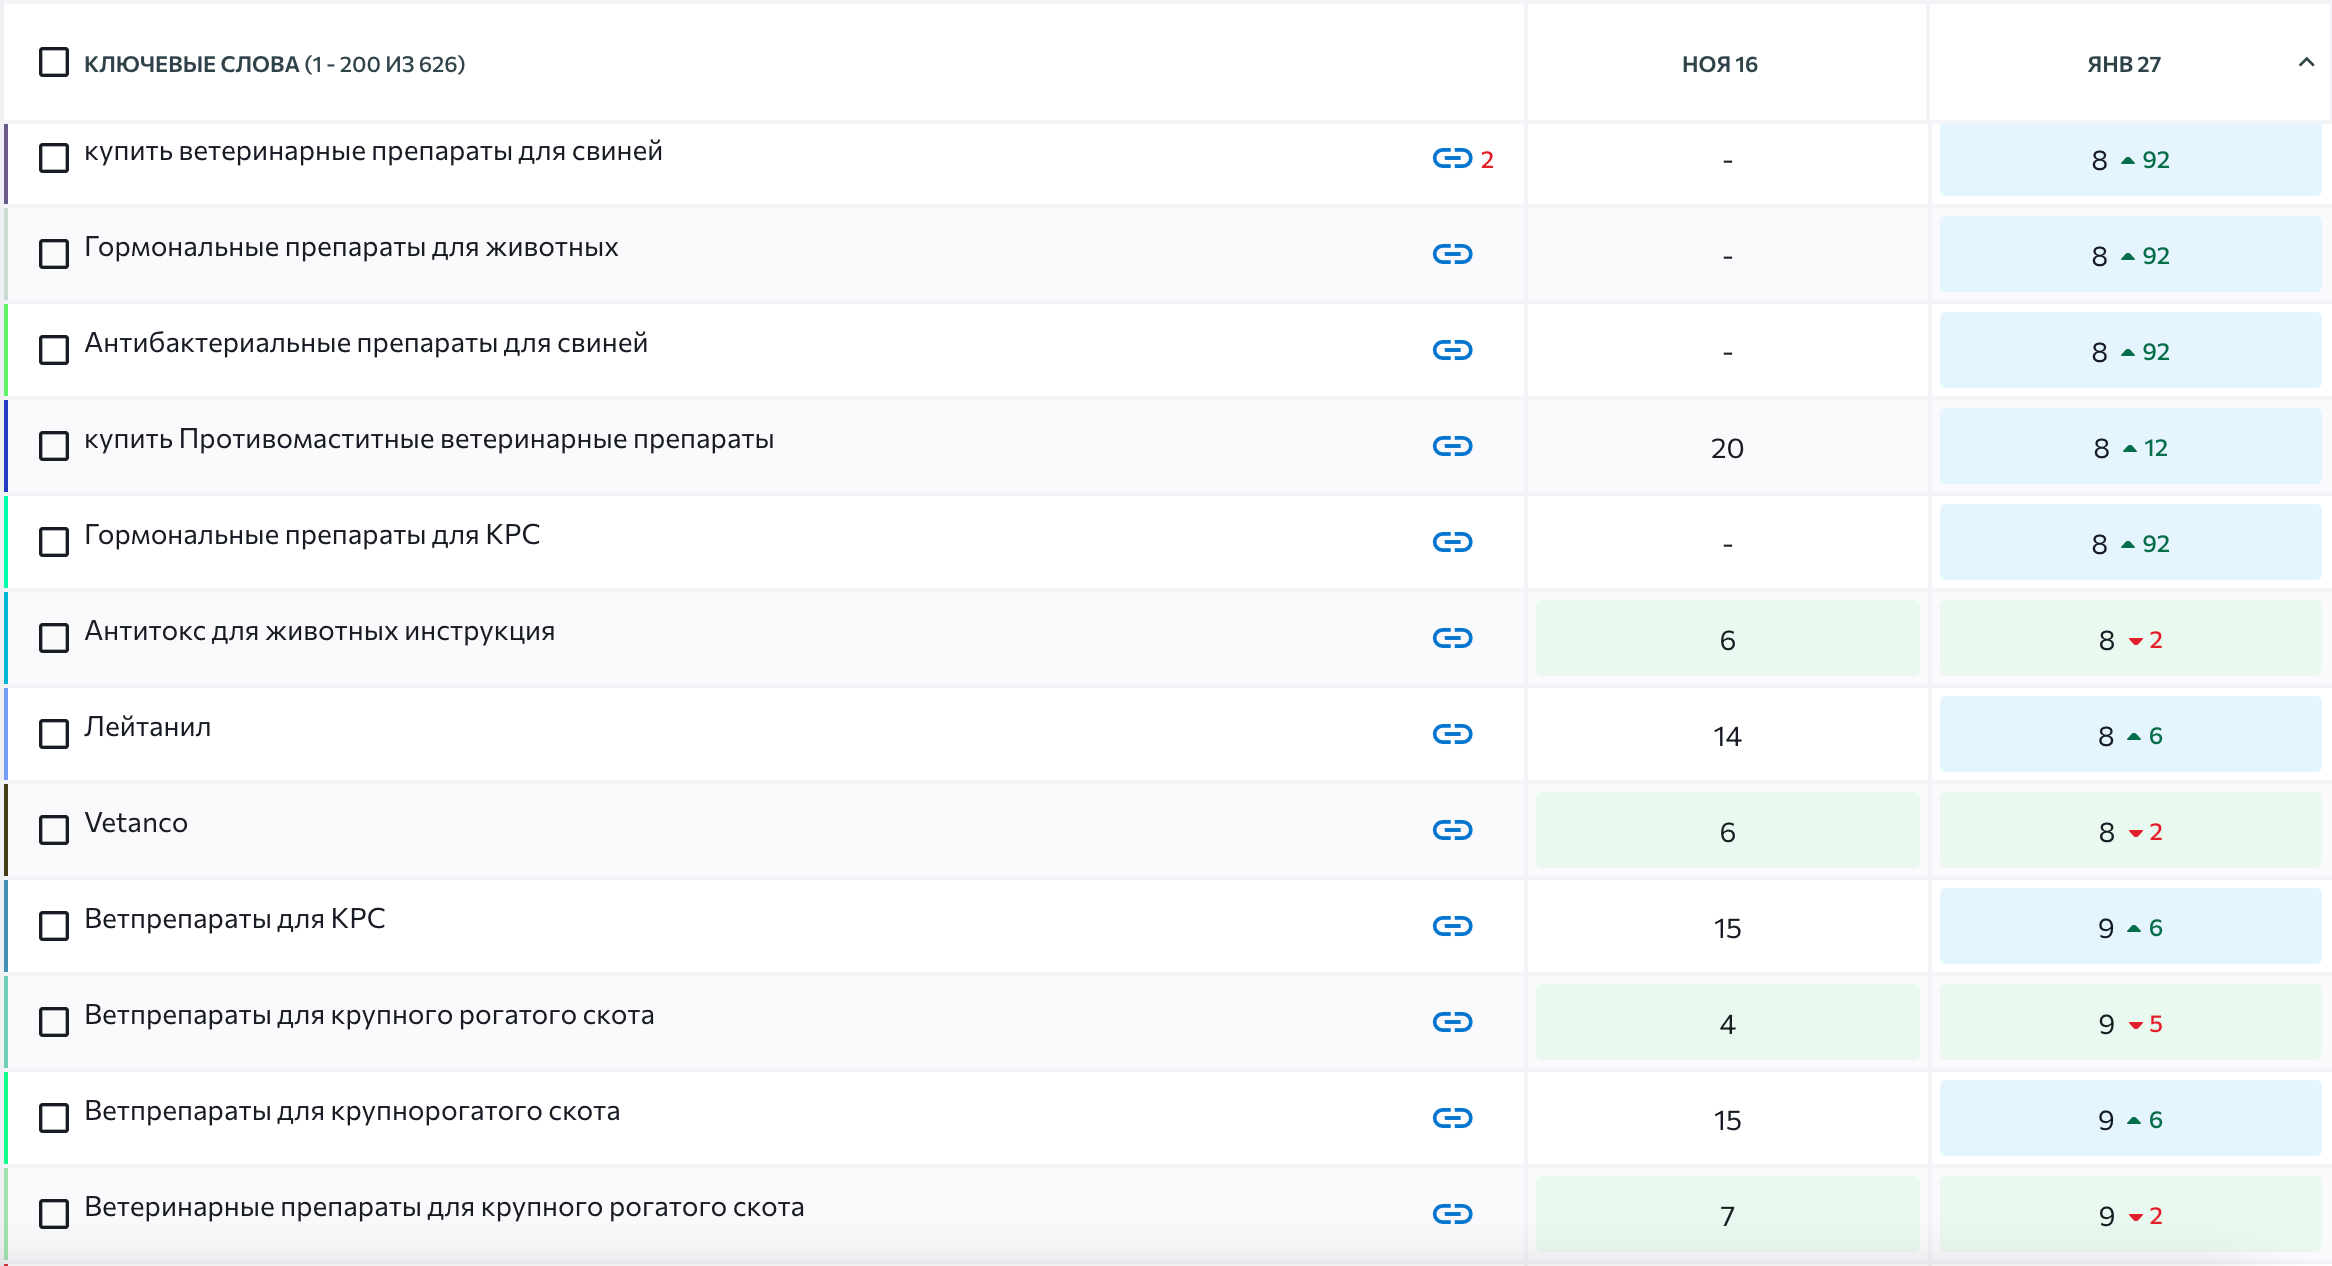Click ЯНВ 27 cell '8 ▲92' in 'Гормональные препараты для КРС' row

2130,543
